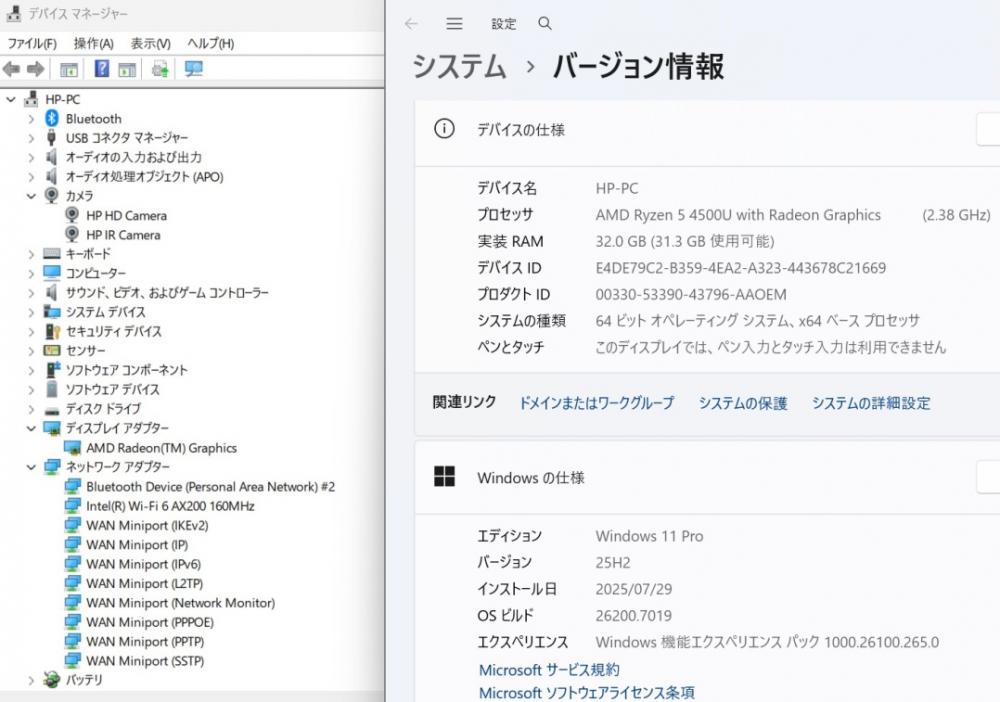
Task: Click the AMD Radeon(TM) Graphics adapter icon
Action: point(72,448)
